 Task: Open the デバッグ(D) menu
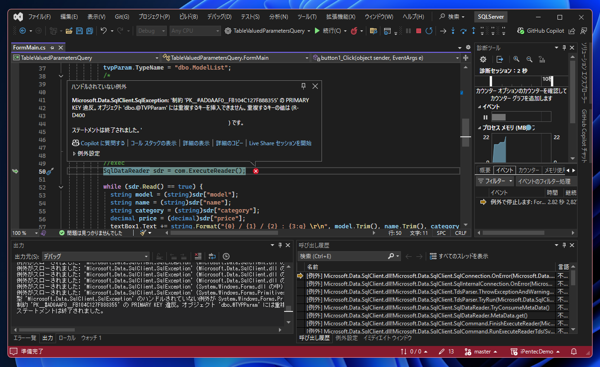pyautogui.click(x=219, y=17)
